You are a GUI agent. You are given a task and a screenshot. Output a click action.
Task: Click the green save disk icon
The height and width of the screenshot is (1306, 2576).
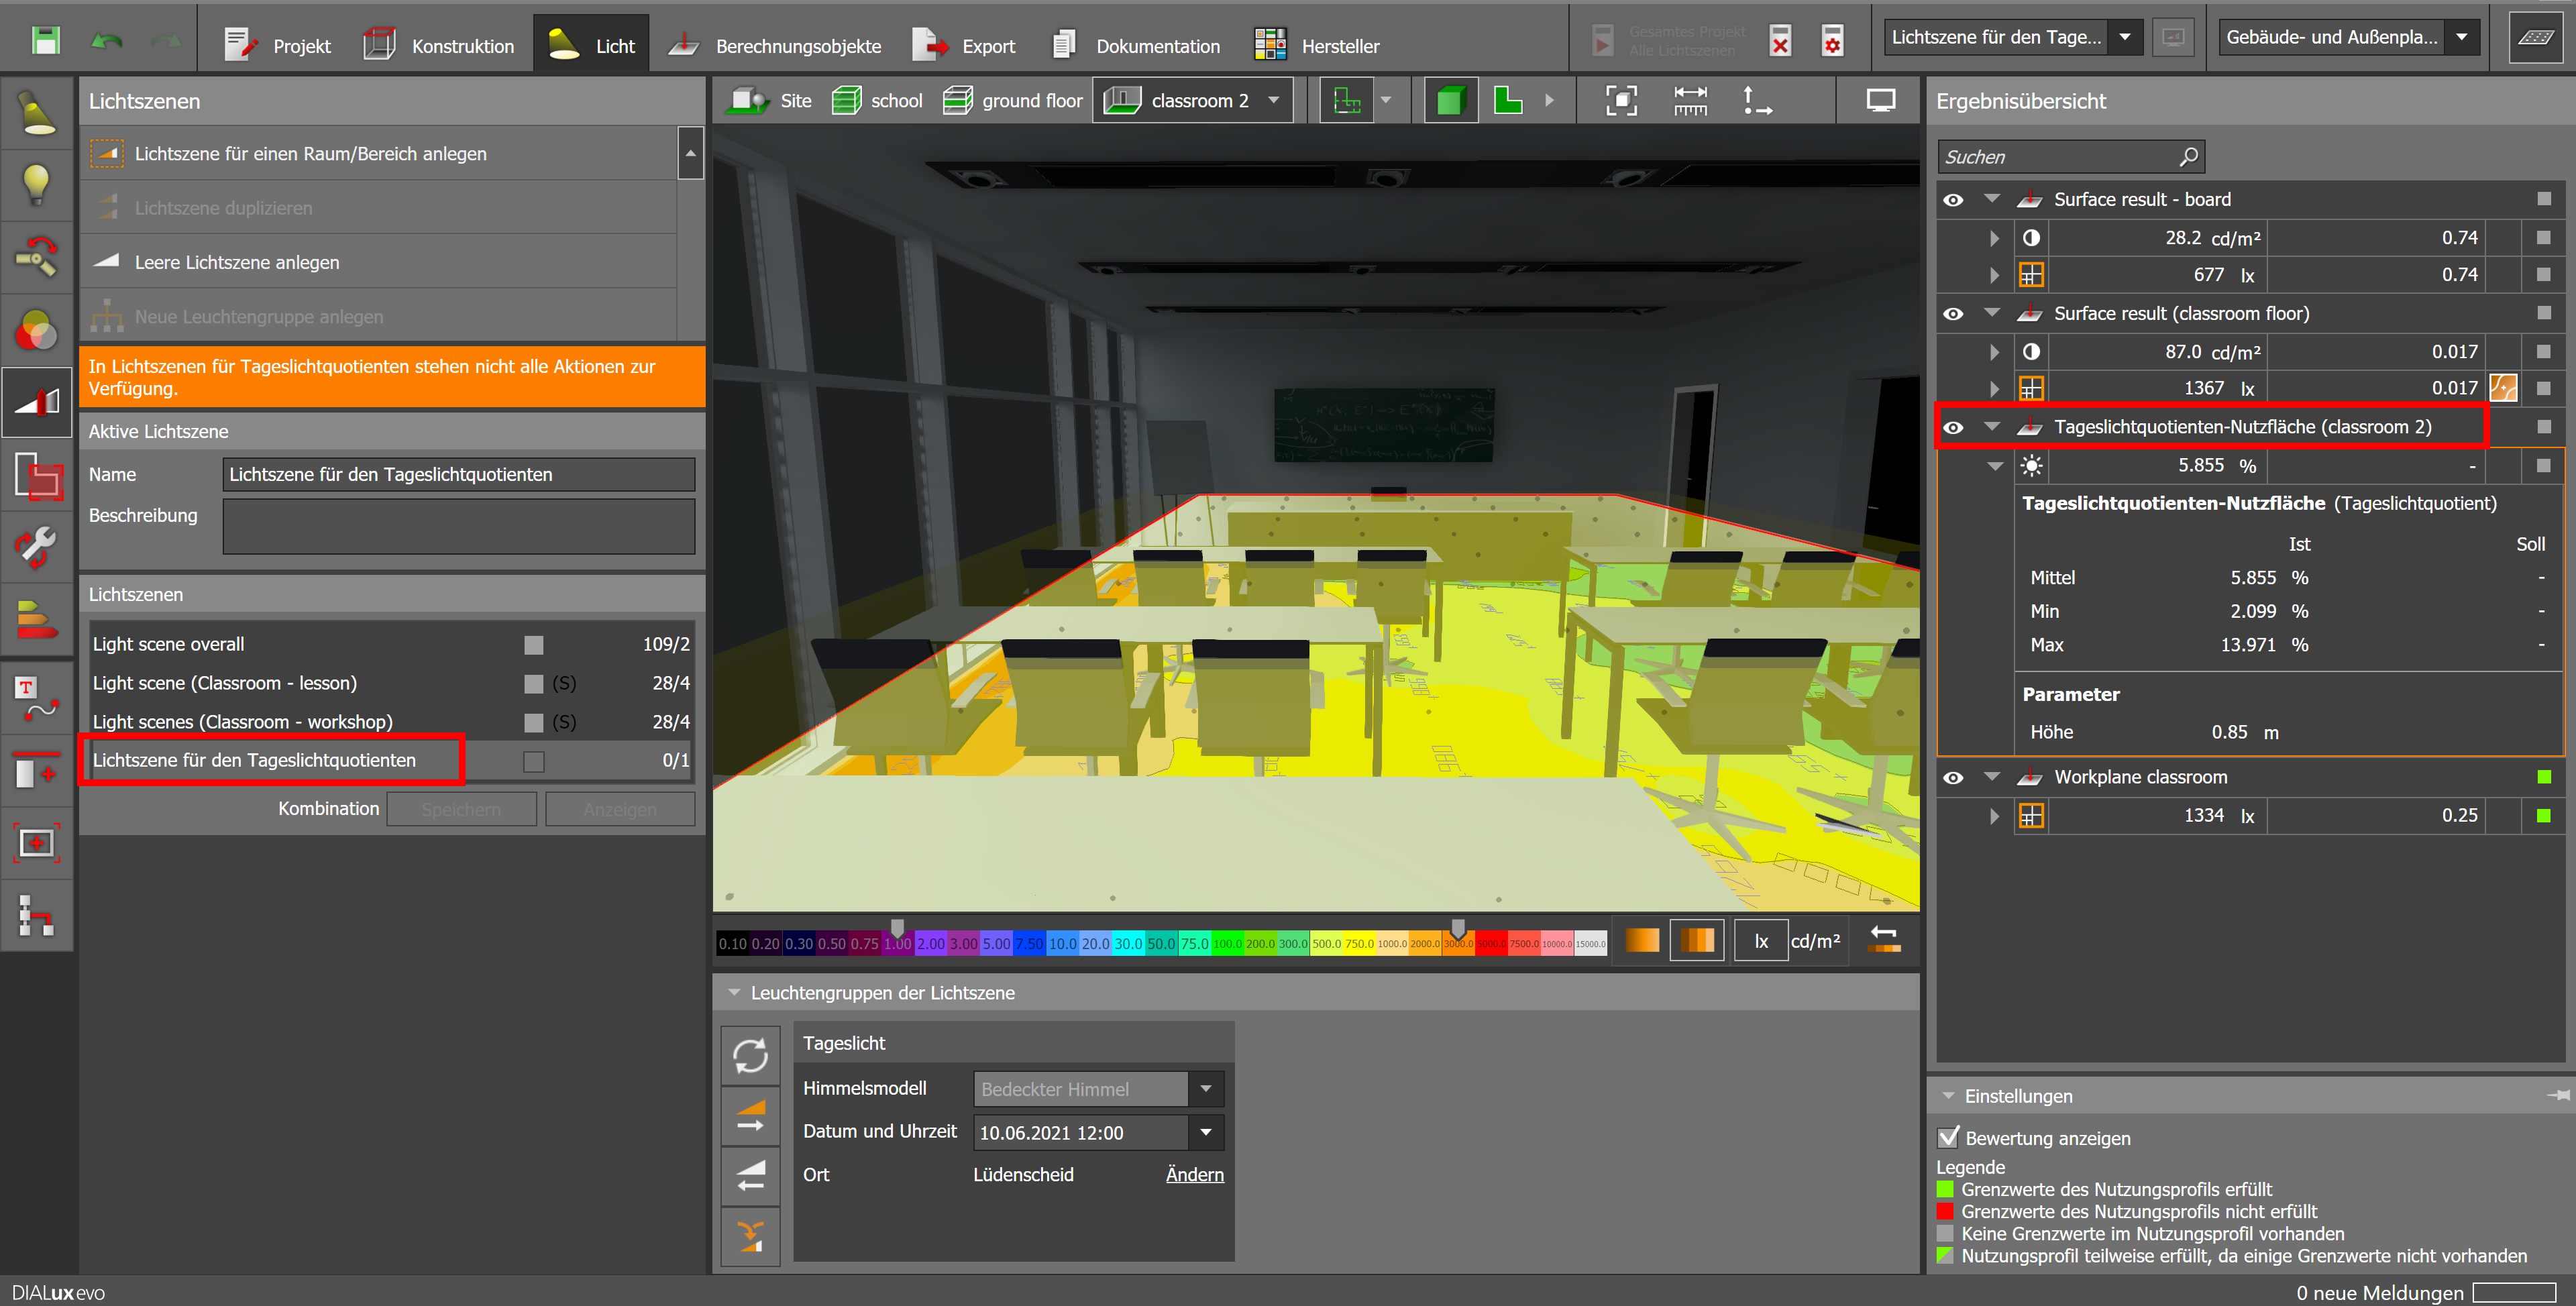pyautogui.click(x=45, y=40)
